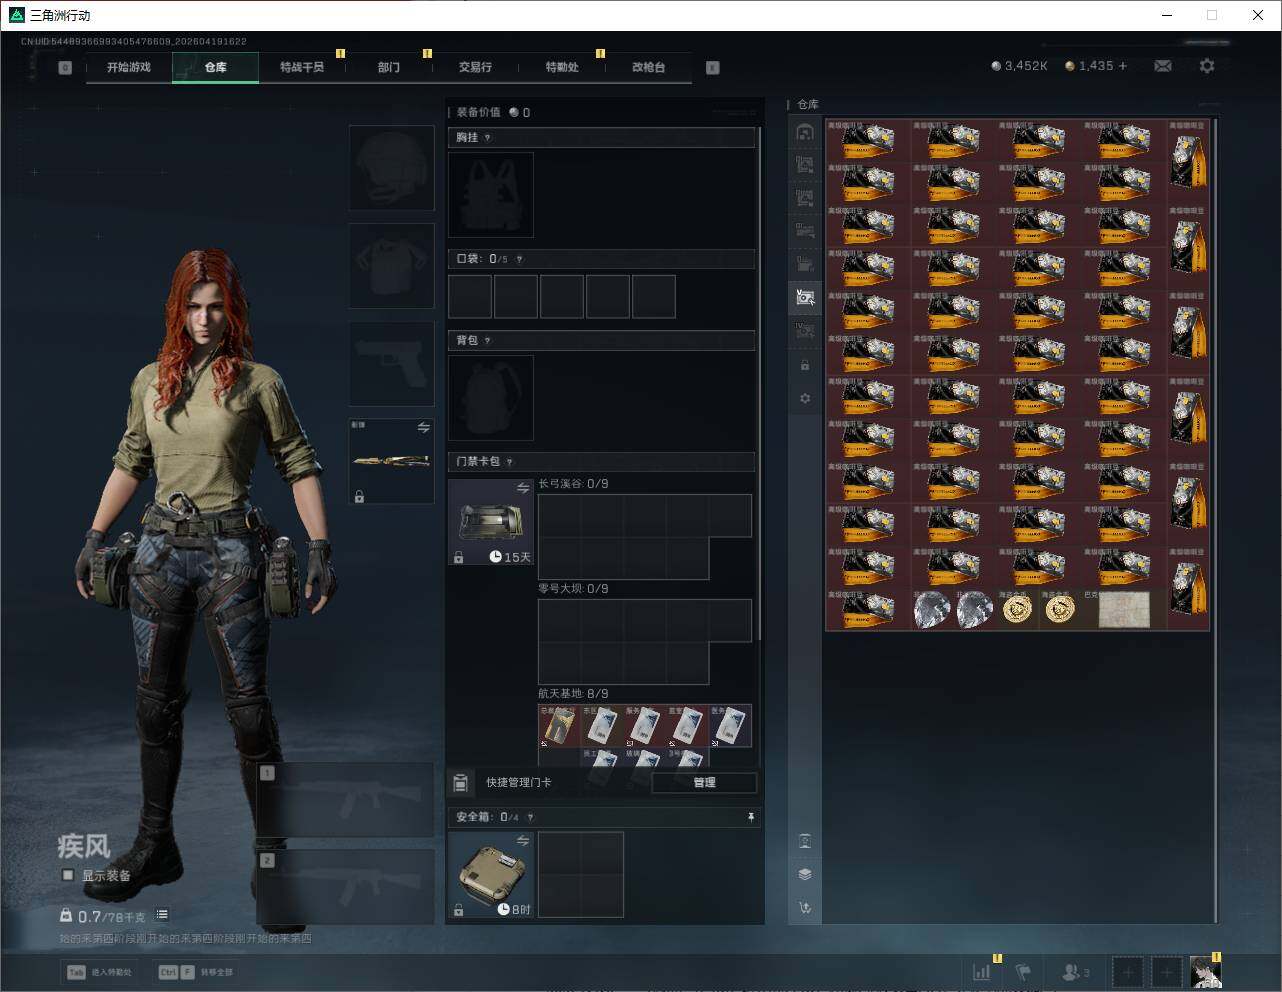Open the settings gear in the top bar

pyautogui.click(x=1207, y=66)
